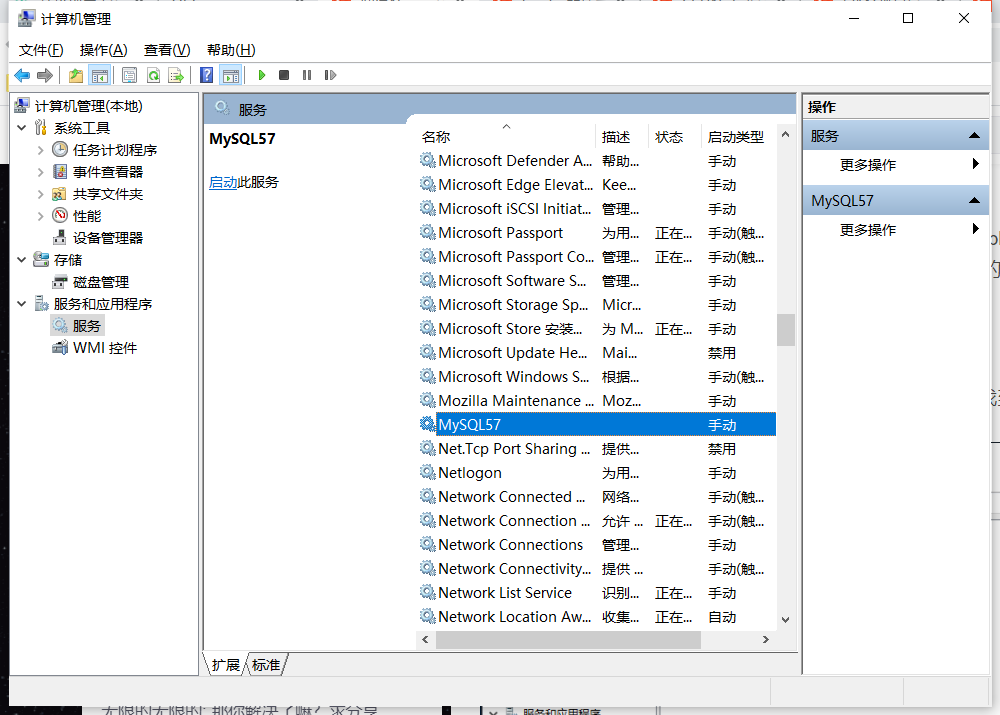
Task: Select the MySQL57 service row
Action: pyautogui.click(x=597, y=425)
